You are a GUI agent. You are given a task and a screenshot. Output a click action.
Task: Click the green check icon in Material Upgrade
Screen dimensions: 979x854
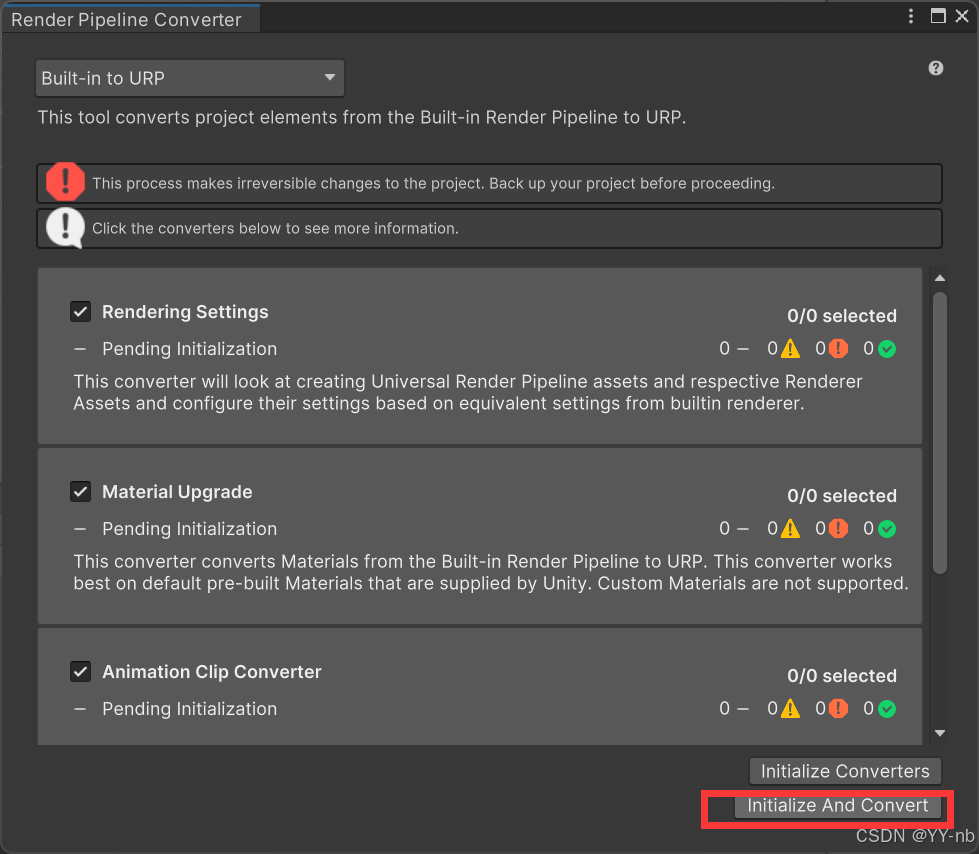pyautogui.click(x=887, y=529)
